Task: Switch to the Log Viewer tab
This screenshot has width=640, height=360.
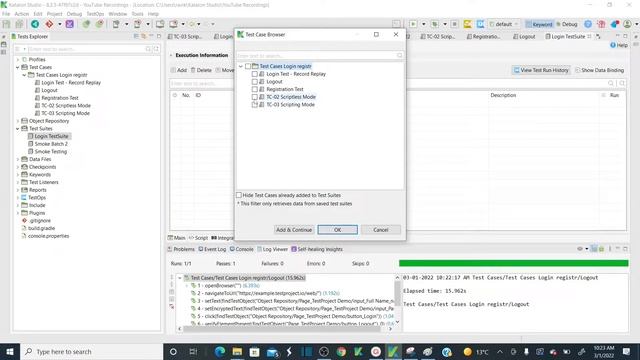Action: [272, 249]
